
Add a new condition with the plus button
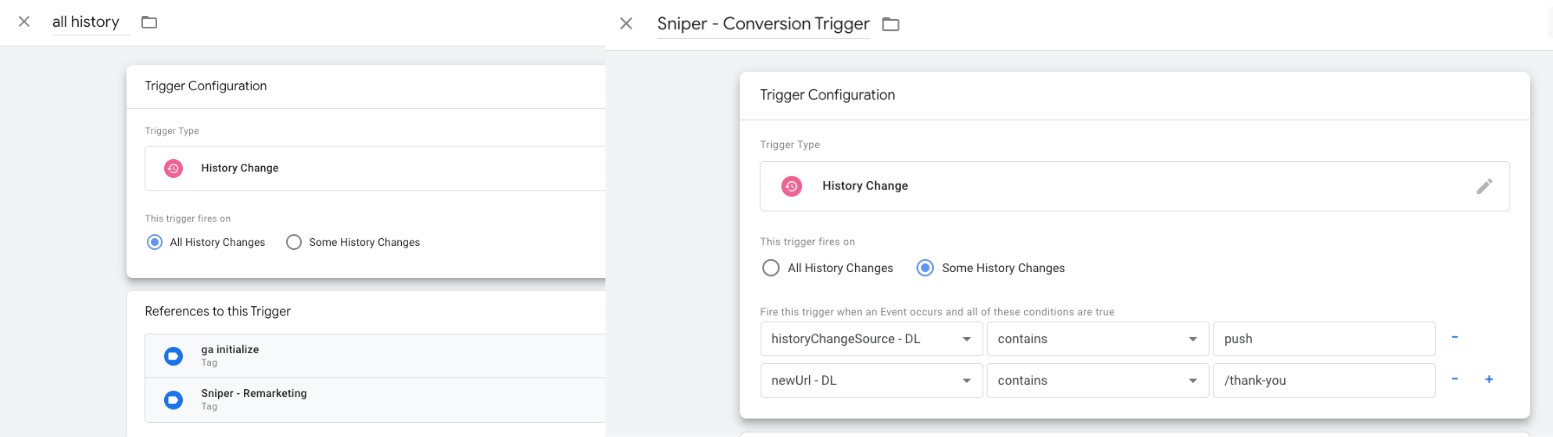(1489, 379)
